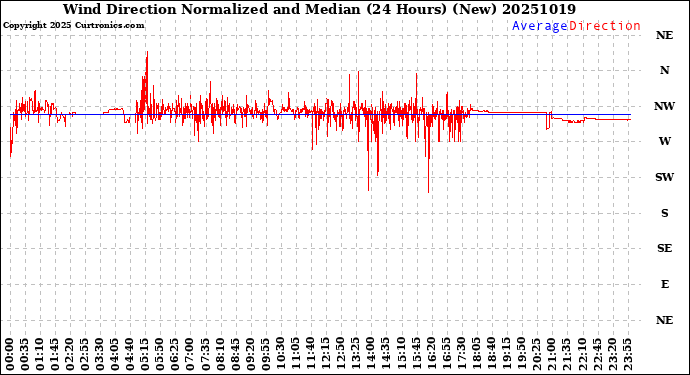Click the 10:30 time axis label
The image size is (690, 375).
[281, 355]
